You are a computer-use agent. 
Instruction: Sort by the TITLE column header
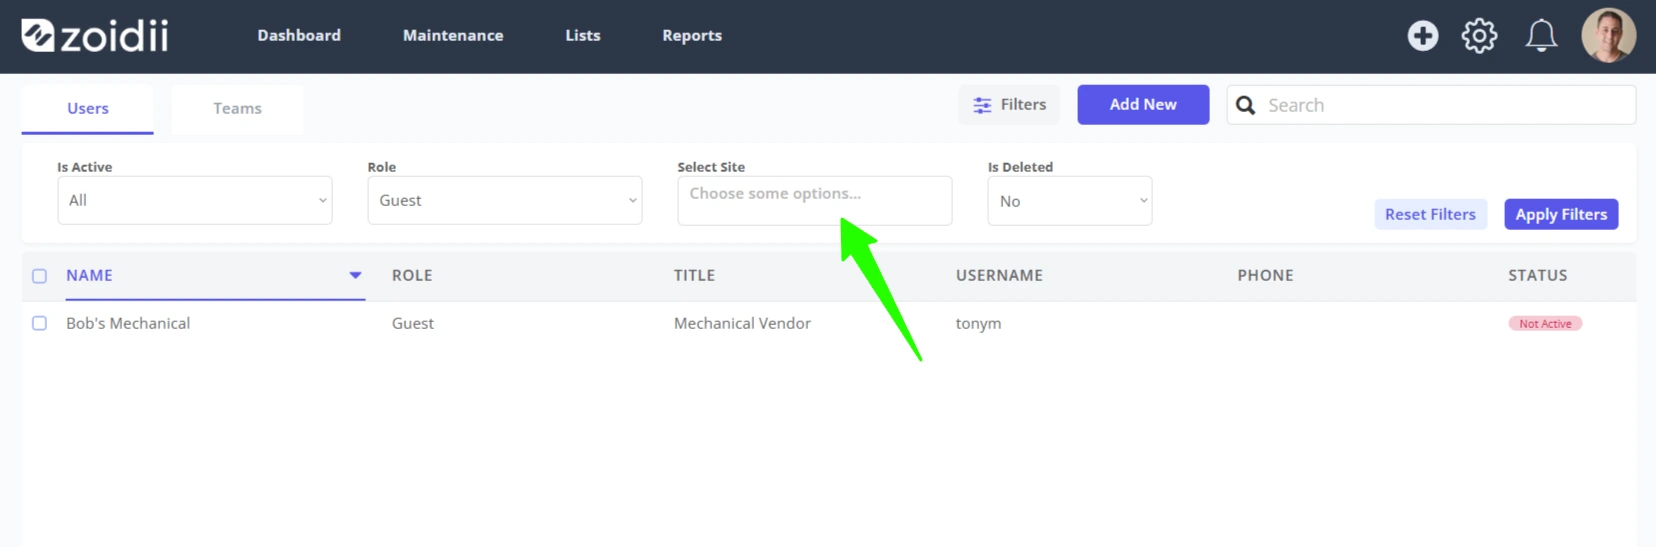click(x=694, y=275)
